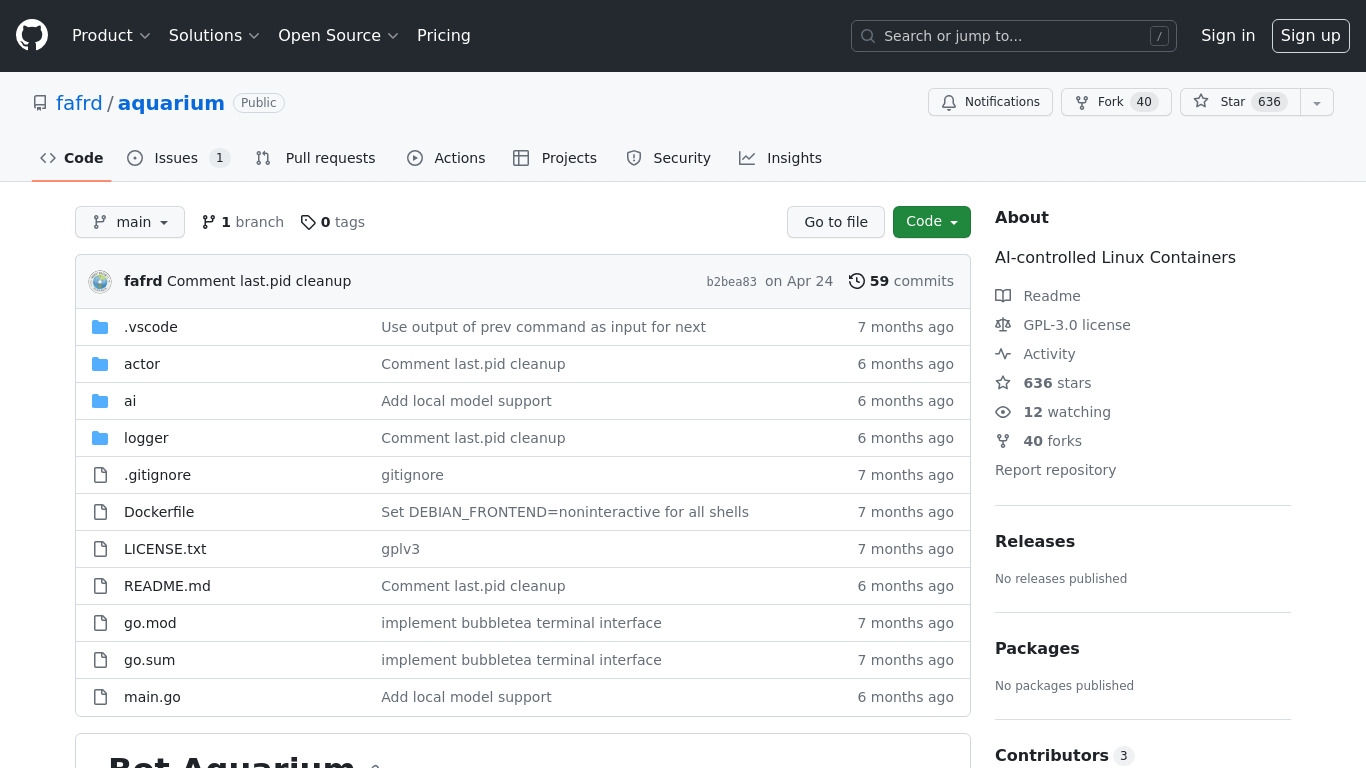The width and height of the screenshot is (1366, 768).
Task: Switch to the Insights tab
Action: point(780,158)
